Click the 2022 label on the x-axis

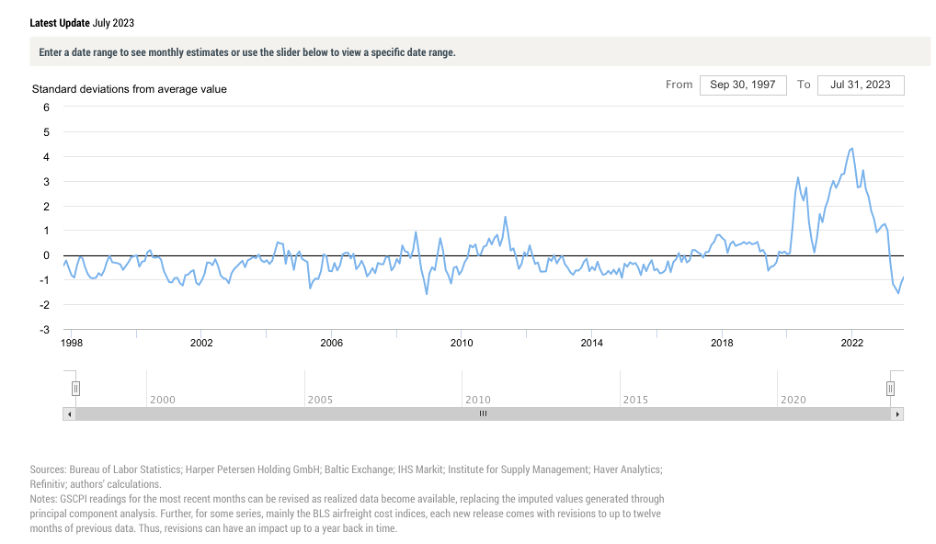(851, 343)
